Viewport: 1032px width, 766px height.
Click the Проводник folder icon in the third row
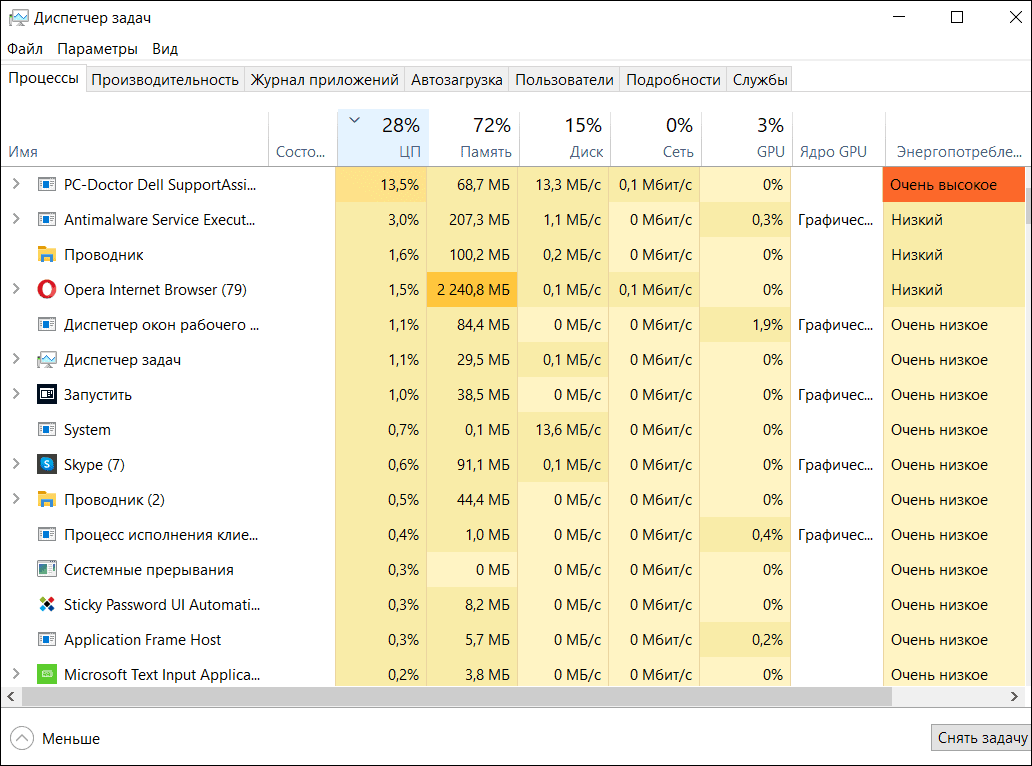(47, 255)
